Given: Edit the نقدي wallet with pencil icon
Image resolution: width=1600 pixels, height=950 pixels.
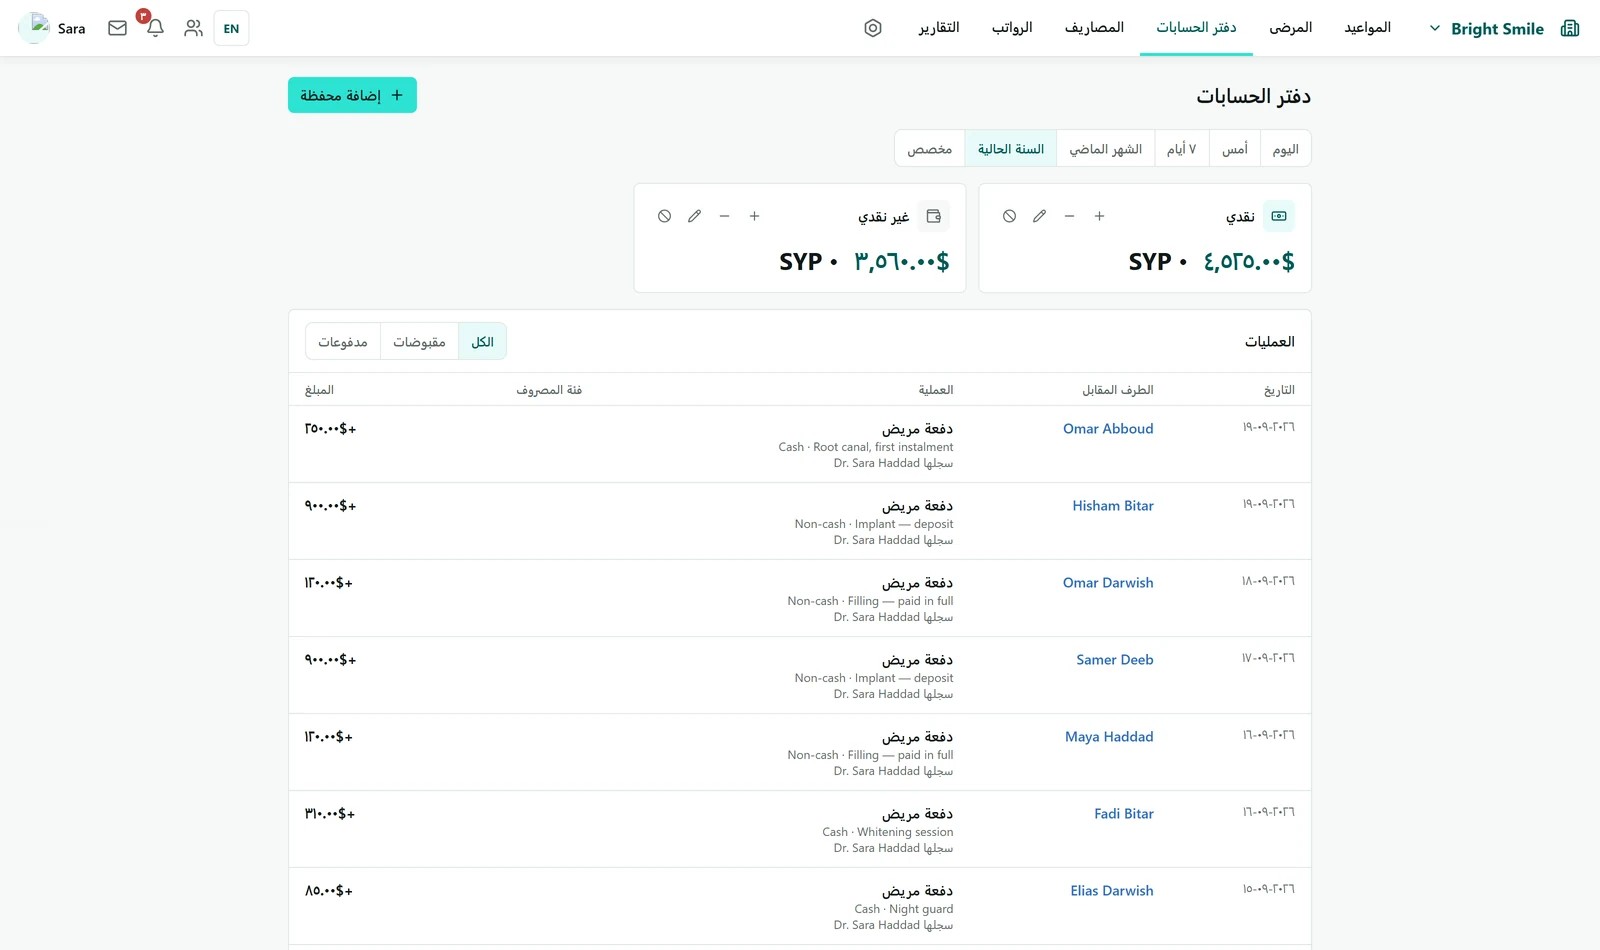Looking at the screenshot, I should tap(1039, 216).
